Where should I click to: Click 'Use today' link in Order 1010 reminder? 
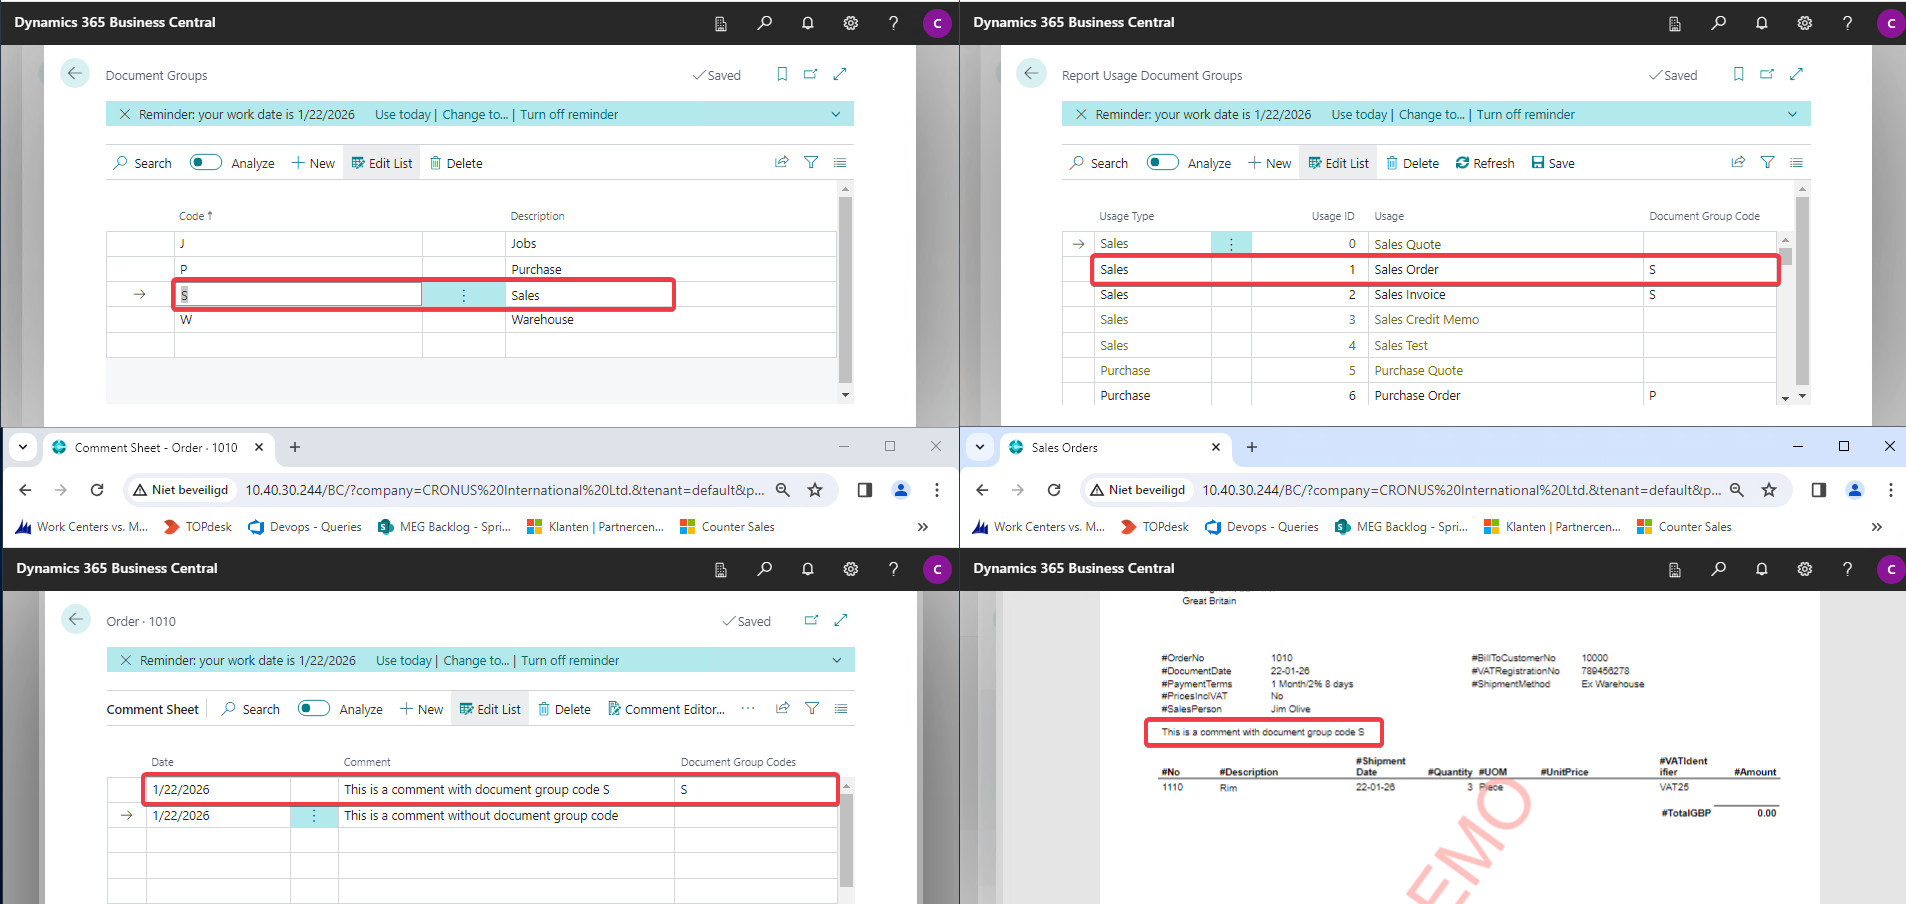click(x=403, y=660)
